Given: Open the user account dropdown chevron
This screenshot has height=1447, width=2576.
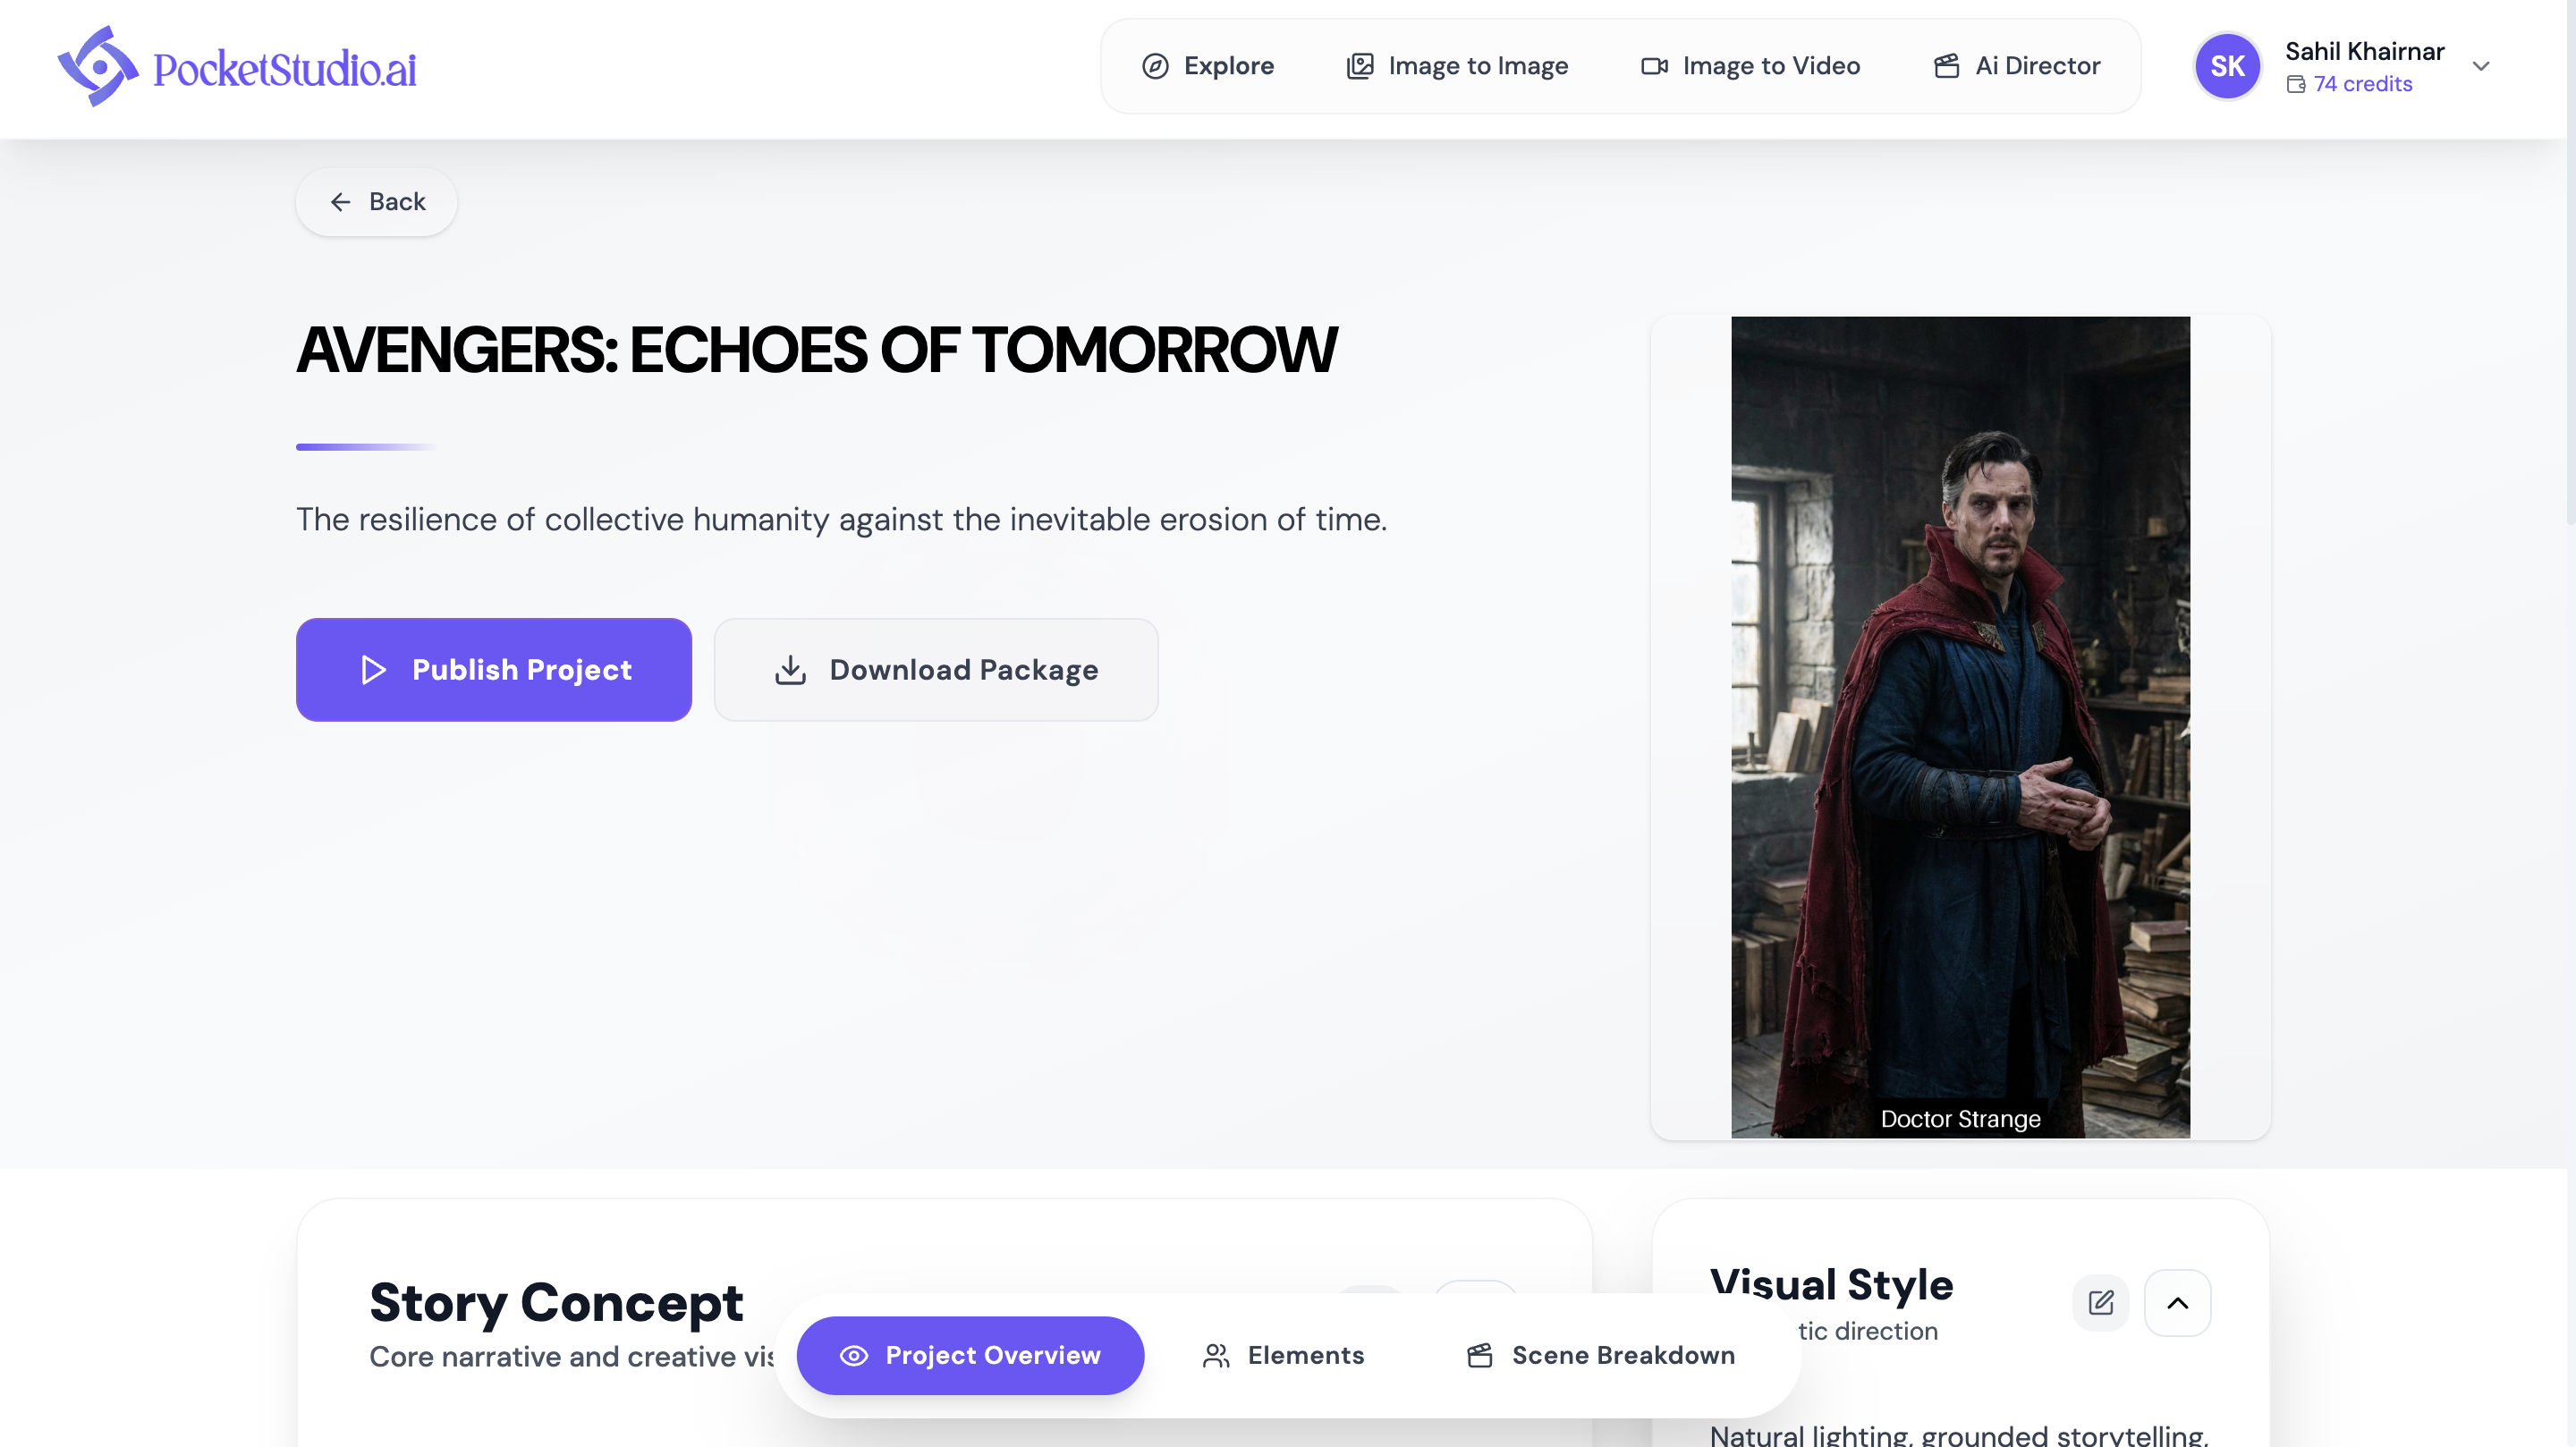Looking at the screenshot, I should coord(2481,66).
